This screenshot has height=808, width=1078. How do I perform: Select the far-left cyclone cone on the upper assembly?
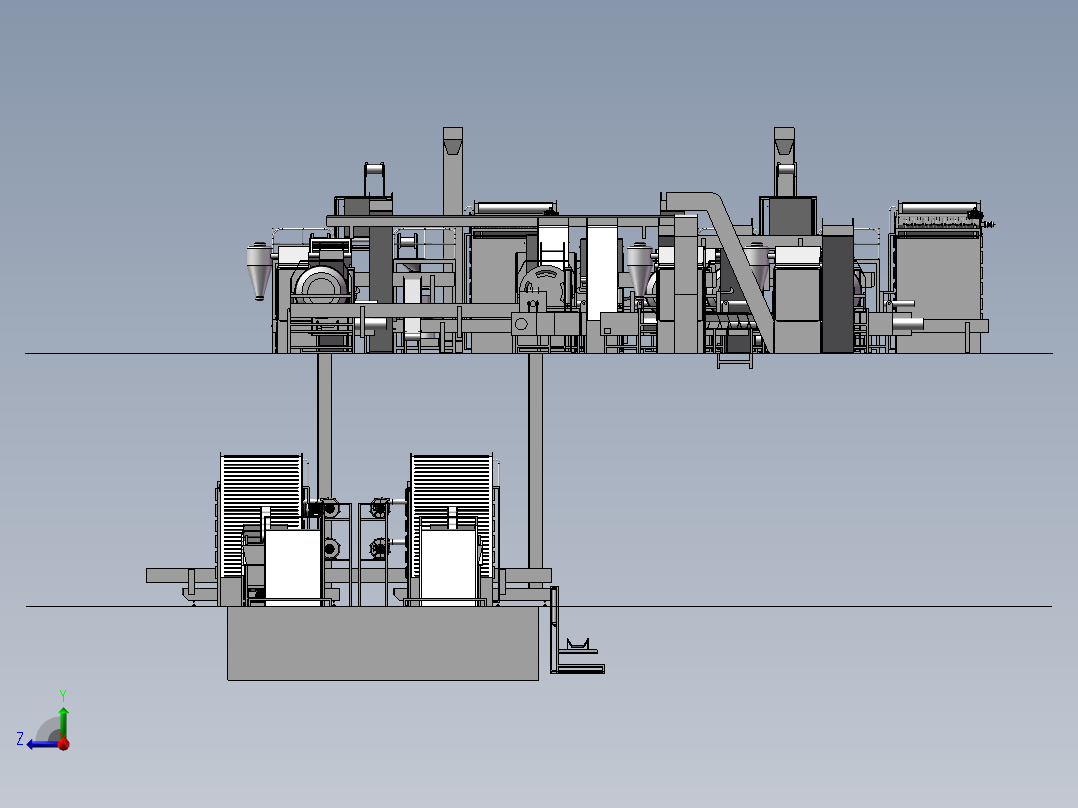coord(258,271)
